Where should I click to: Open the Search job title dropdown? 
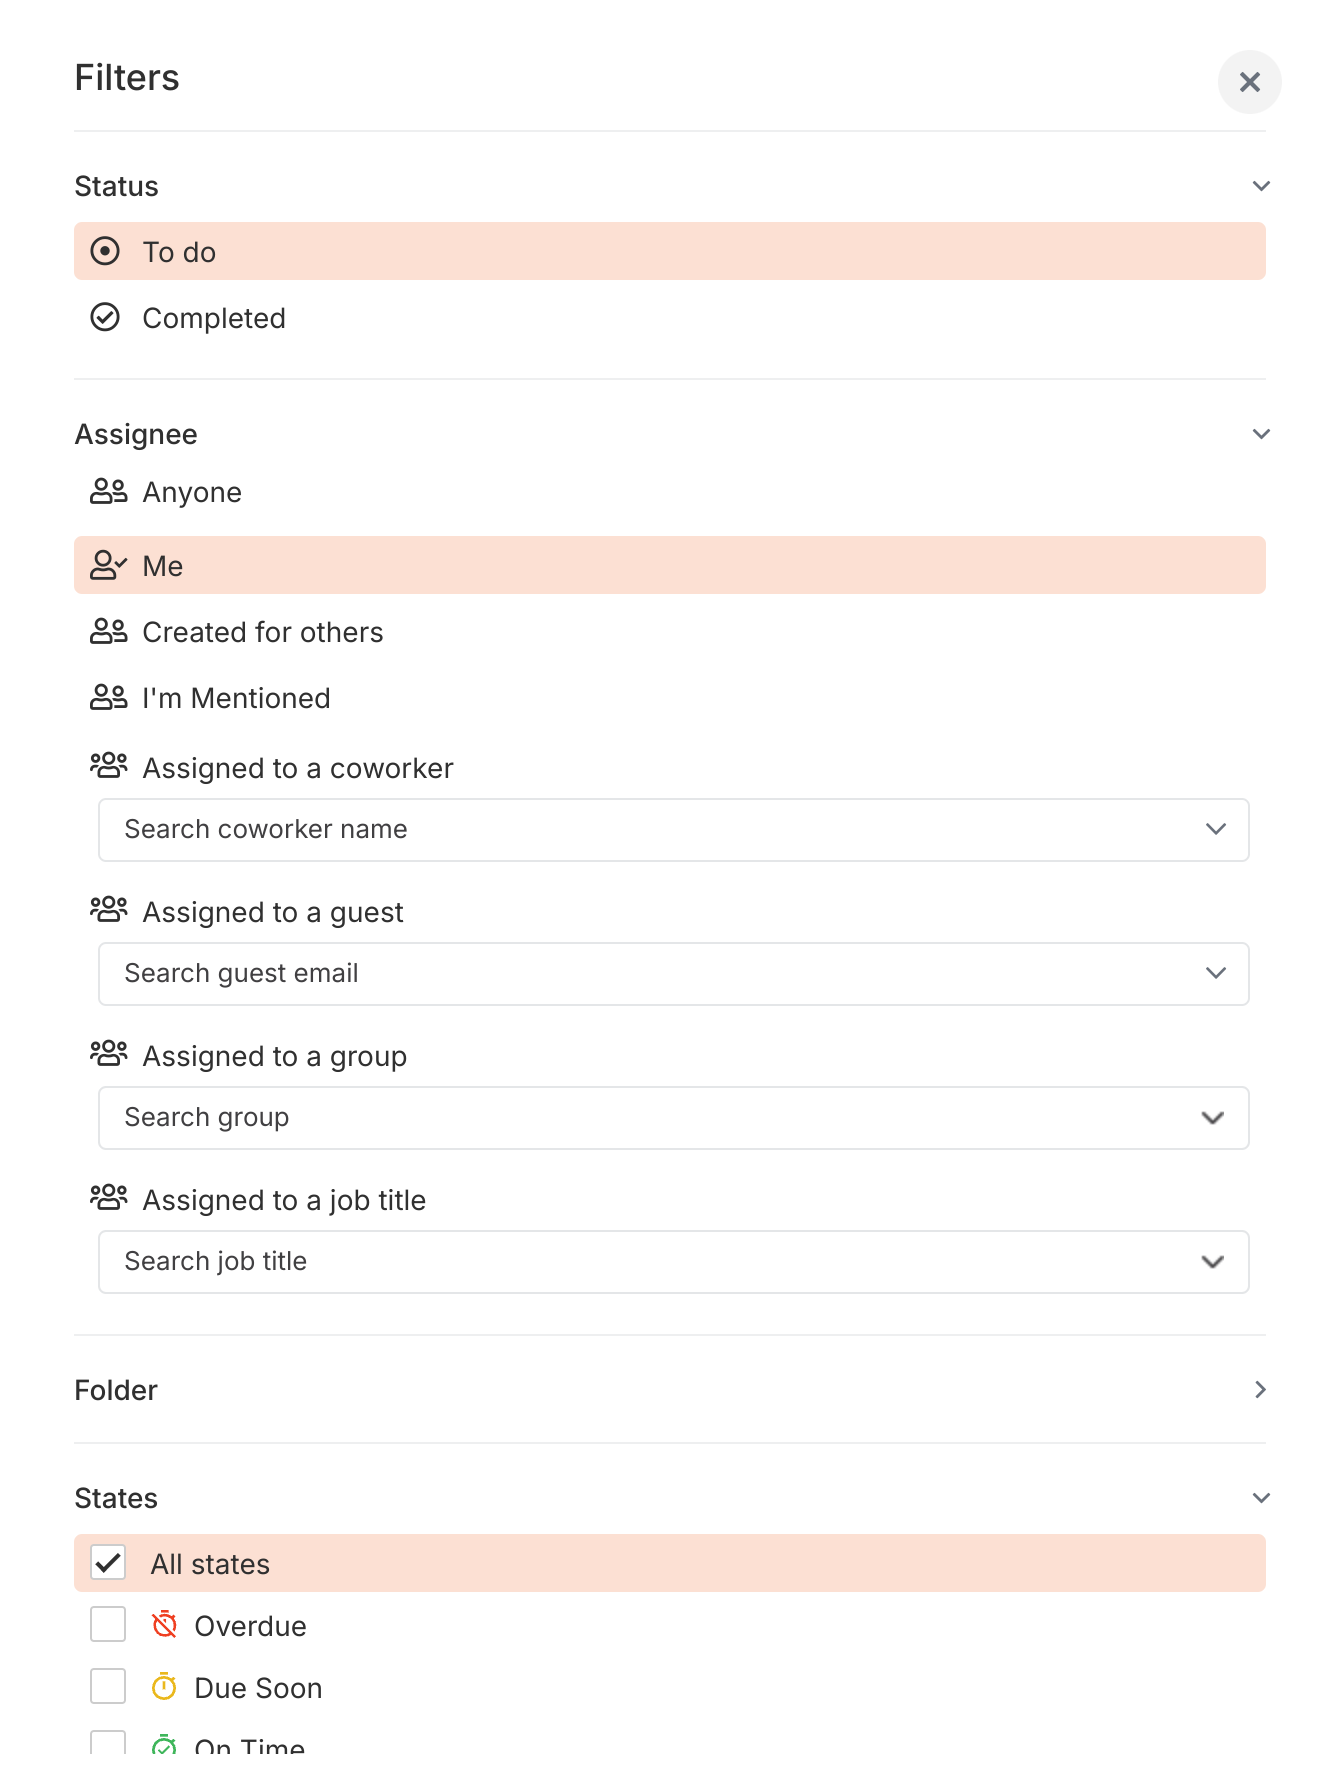pyautogui.click(x=1215, y=1261)
